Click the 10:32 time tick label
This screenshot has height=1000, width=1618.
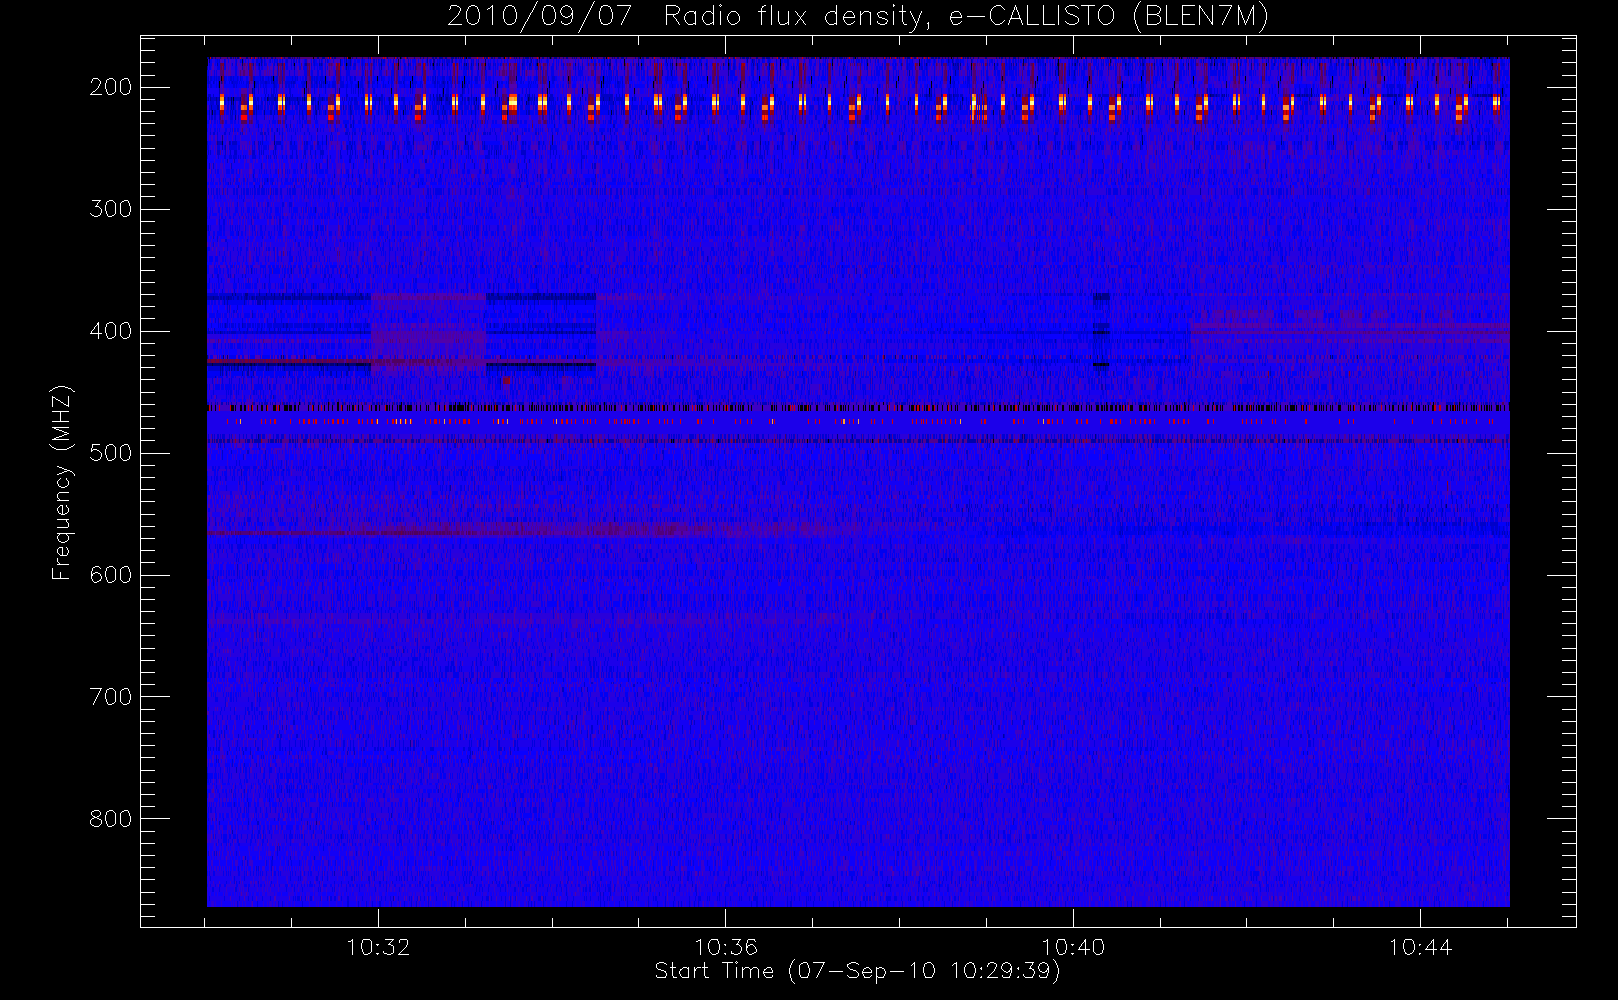point(378,947)
